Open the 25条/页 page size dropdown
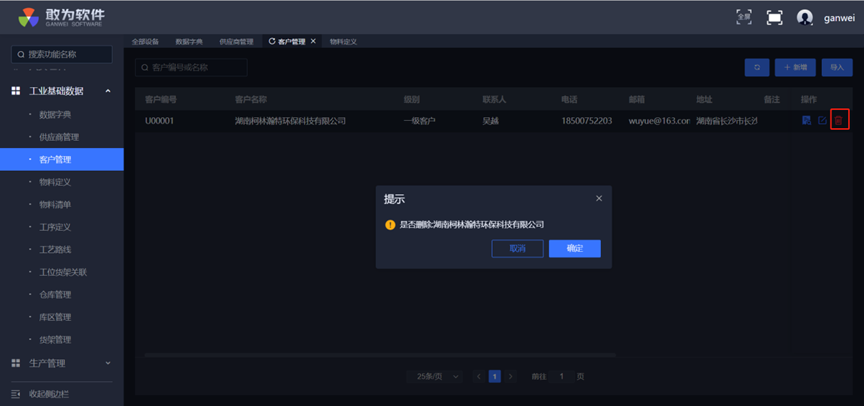 click(438, 376)
